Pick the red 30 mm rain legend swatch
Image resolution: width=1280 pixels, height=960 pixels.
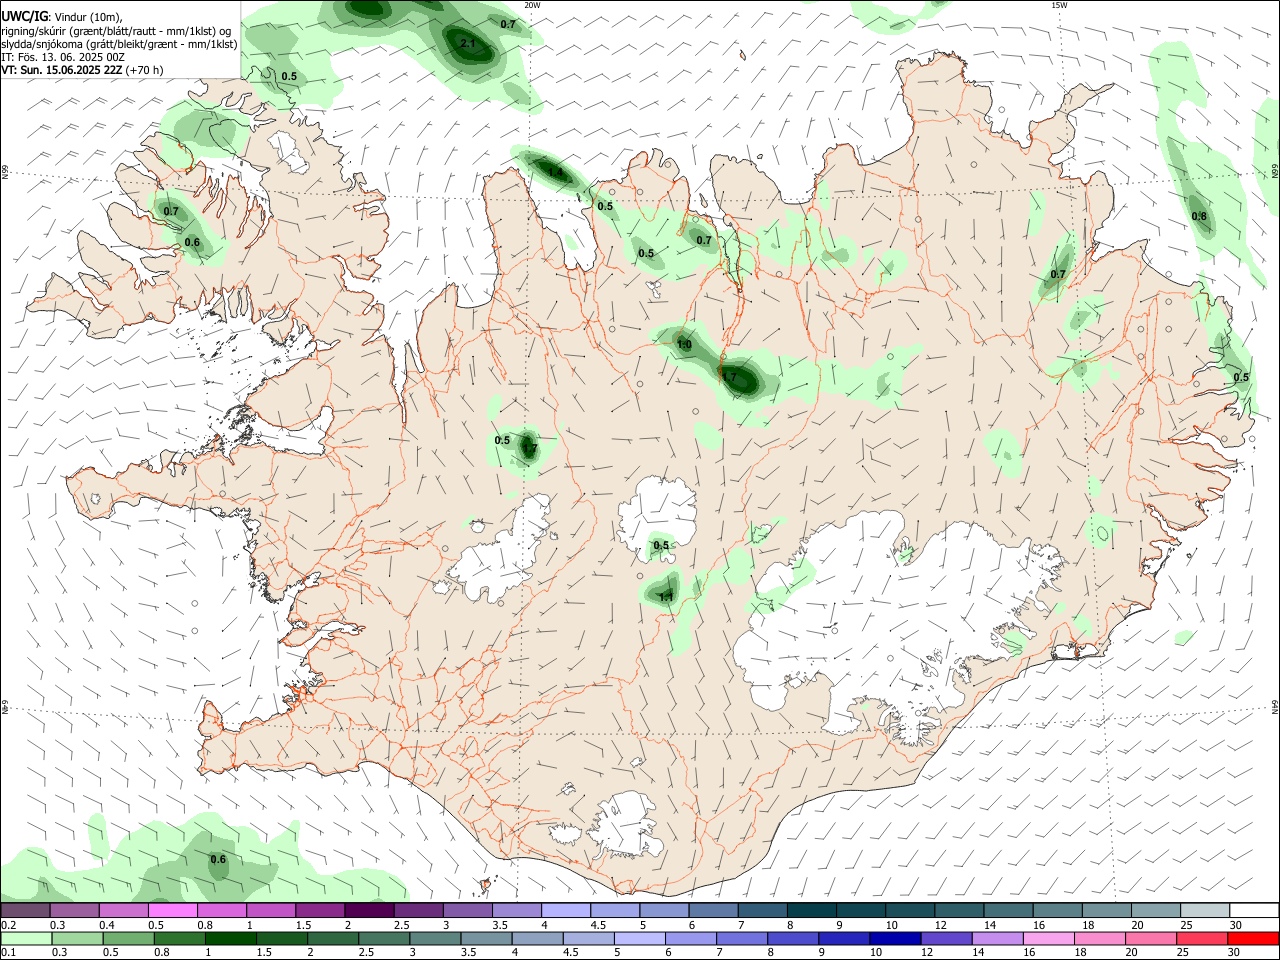(1254, 939)
